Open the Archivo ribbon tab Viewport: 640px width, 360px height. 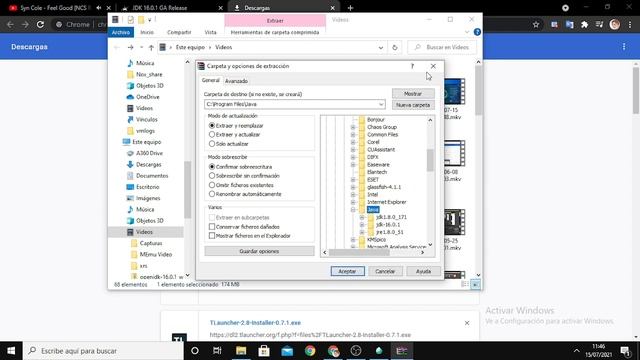pyautogui.click(x=121, y=32)
